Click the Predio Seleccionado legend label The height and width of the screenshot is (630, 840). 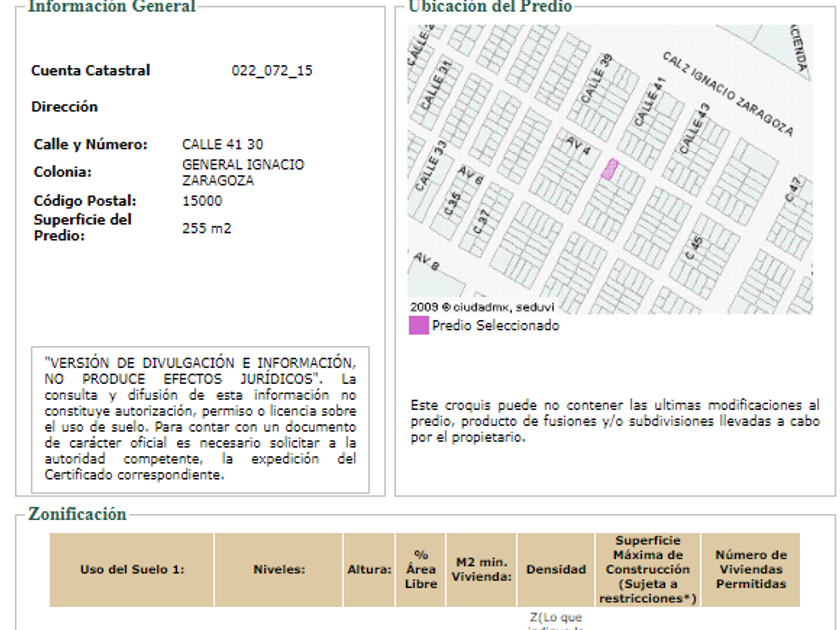tap(496, 326)
